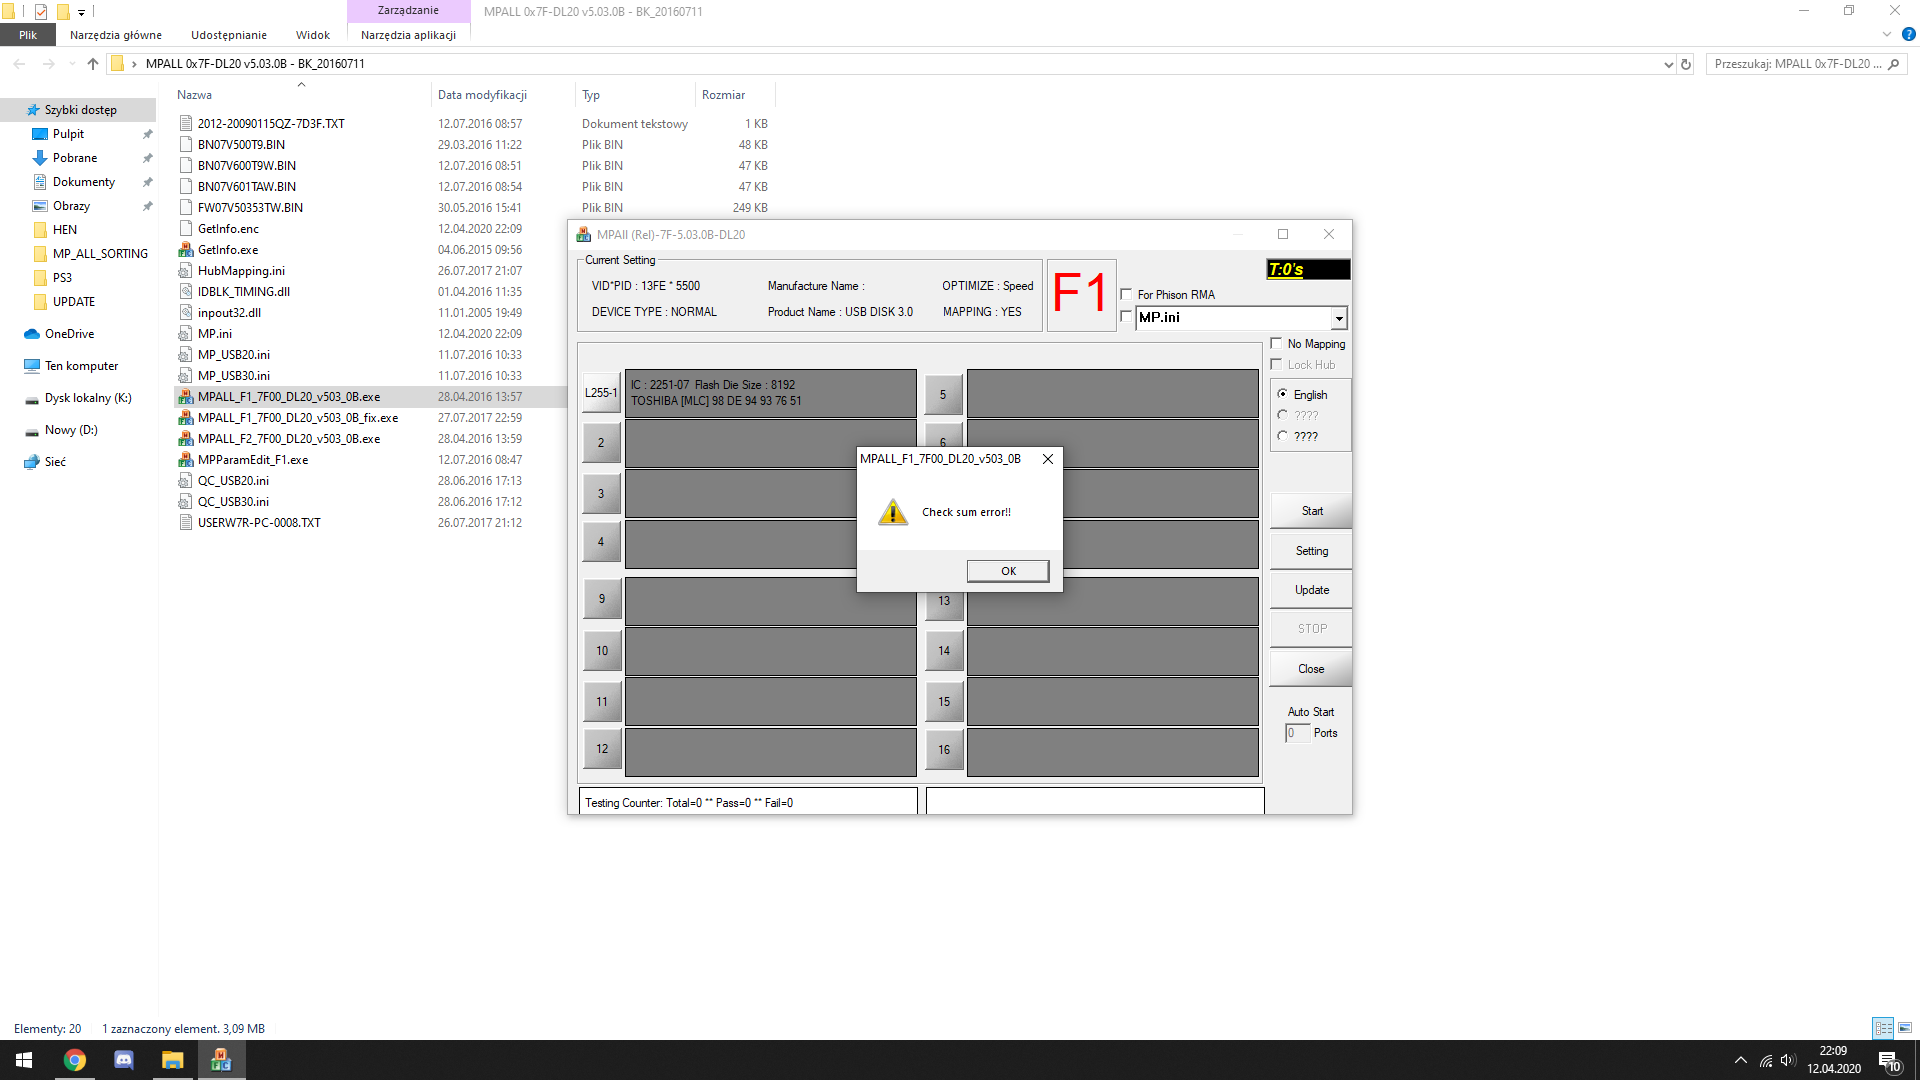Screen dimensions: 1920x1080
Task: Open the volume control tray icon
Action: [x=1788, y=1060]
